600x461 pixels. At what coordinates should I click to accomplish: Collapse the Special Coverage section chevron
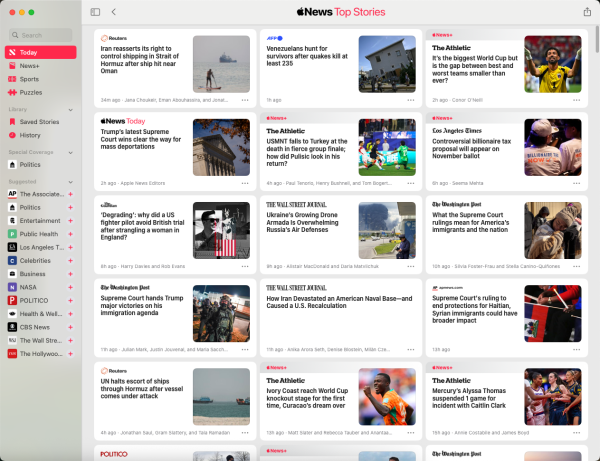pos(70,153)
